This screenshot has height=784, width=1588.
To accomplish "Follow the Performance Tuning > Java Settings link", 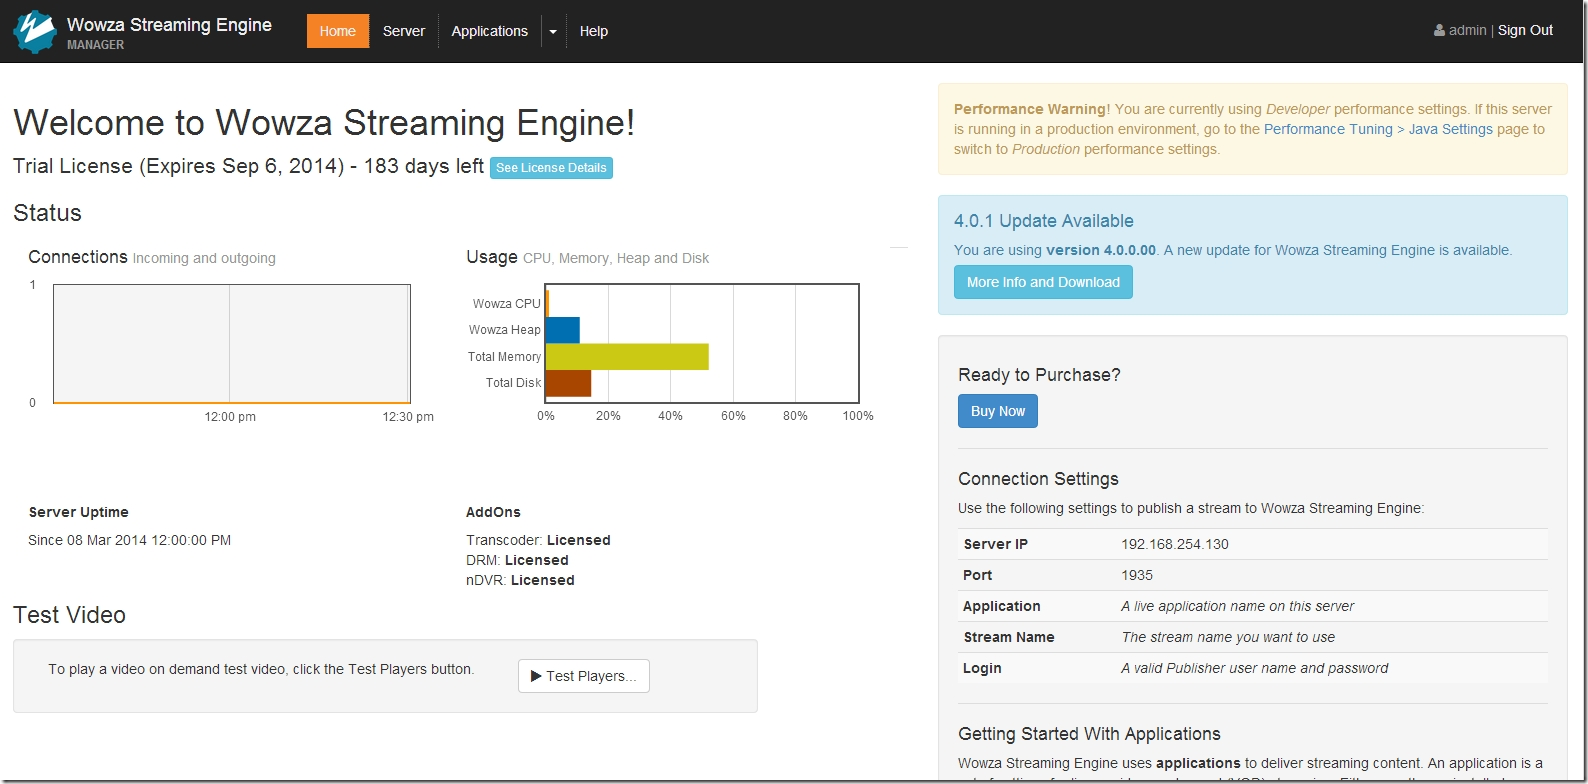I will 1378,129.
